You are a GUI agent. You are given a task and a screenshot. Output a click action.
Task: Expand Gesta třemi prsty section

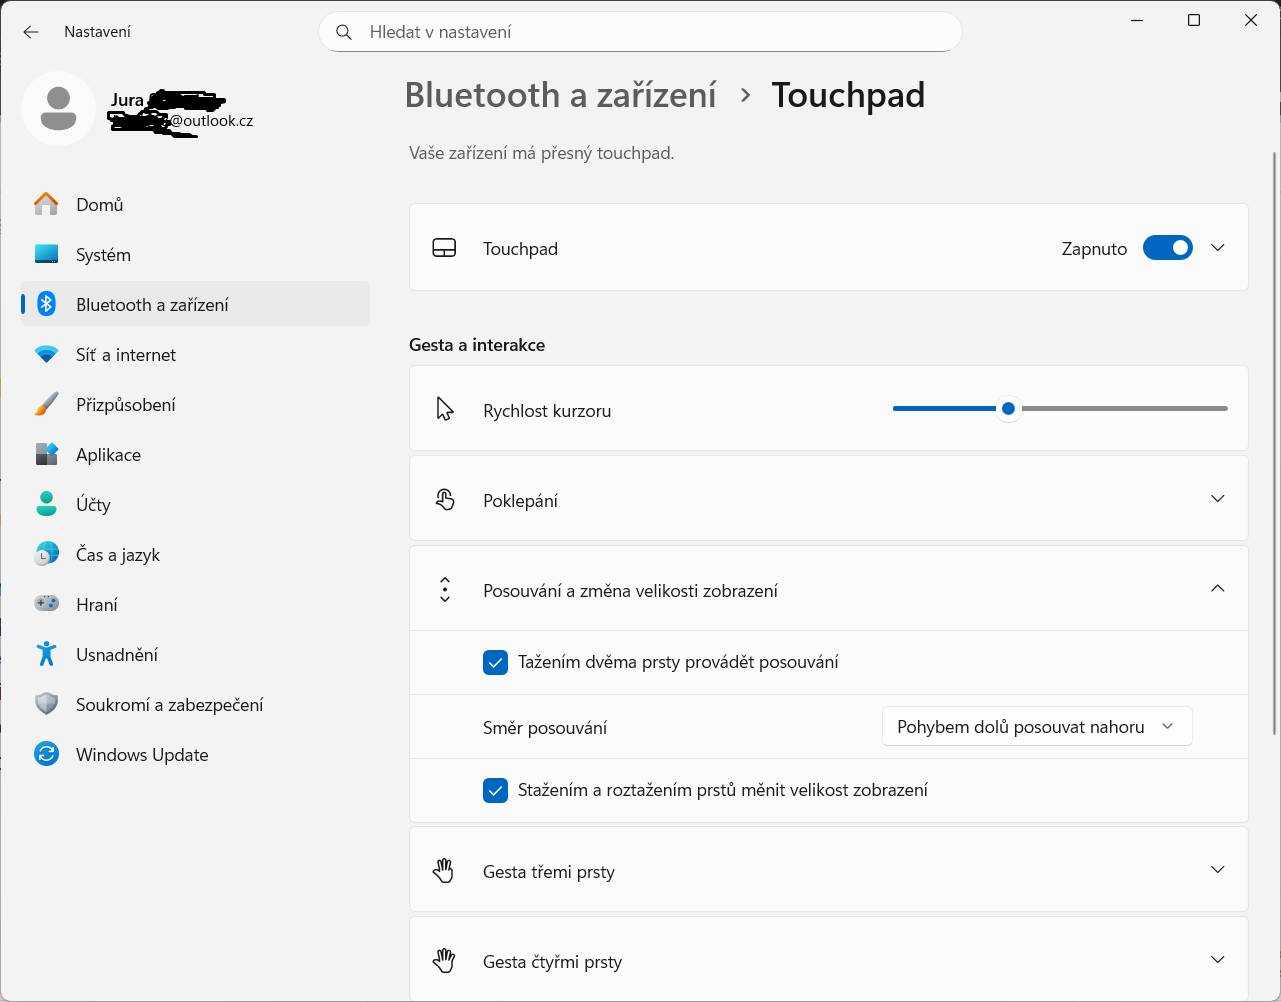coord(1217,870)
